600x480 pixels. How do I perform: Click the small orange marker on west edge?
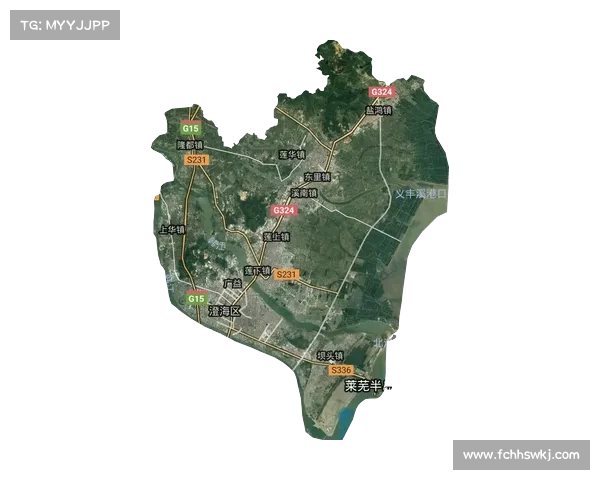click(x=155, y=199)
